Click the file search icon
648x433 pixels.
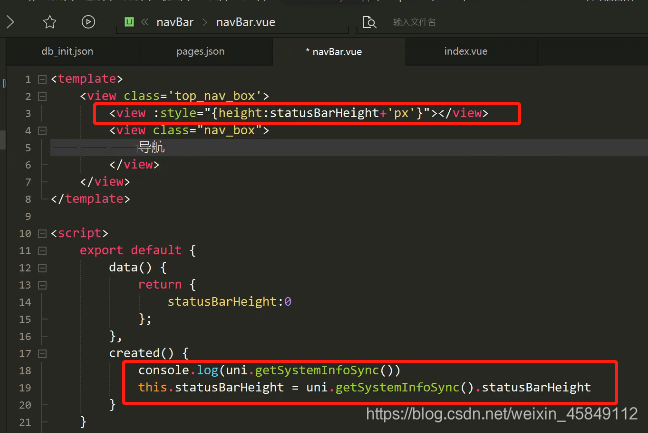pos(369,22)
